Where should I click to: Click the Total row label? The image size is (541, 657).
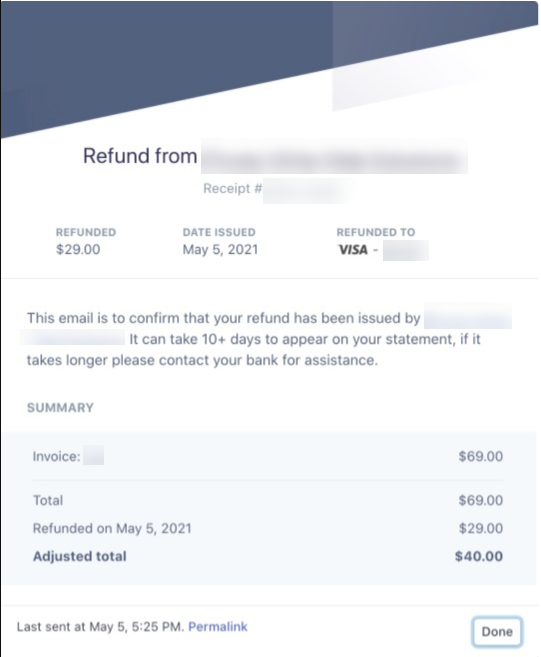click(x=48, y=500)
